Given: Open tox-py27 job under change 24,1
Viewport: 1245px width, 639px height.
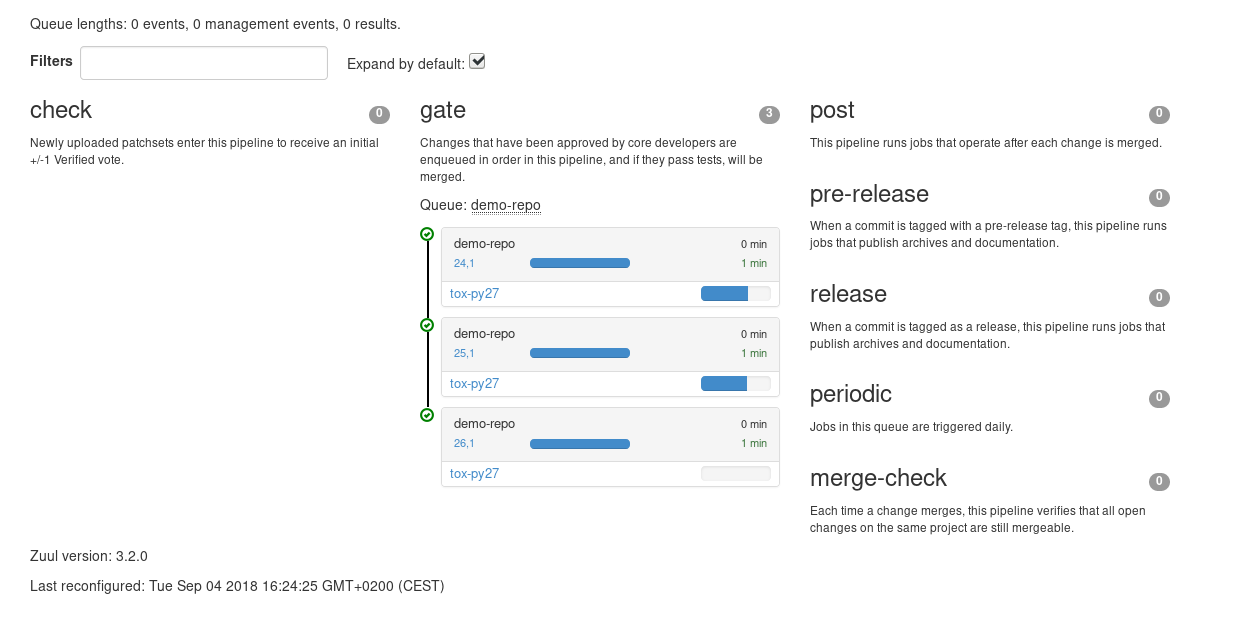Looking at the screenshot, I should (474, 294).
